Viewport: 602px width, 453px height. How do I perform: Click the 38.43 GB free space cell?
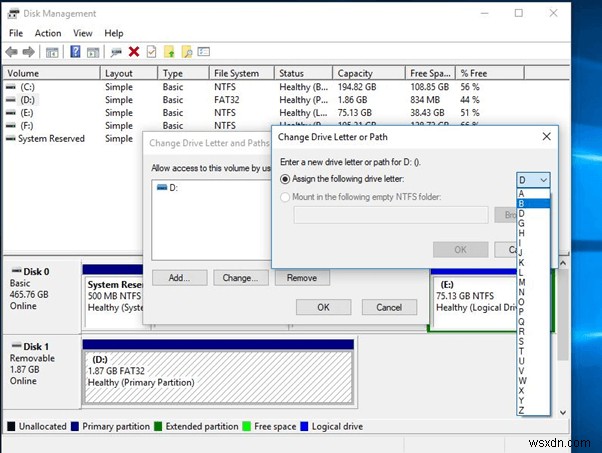click(427, 113)
